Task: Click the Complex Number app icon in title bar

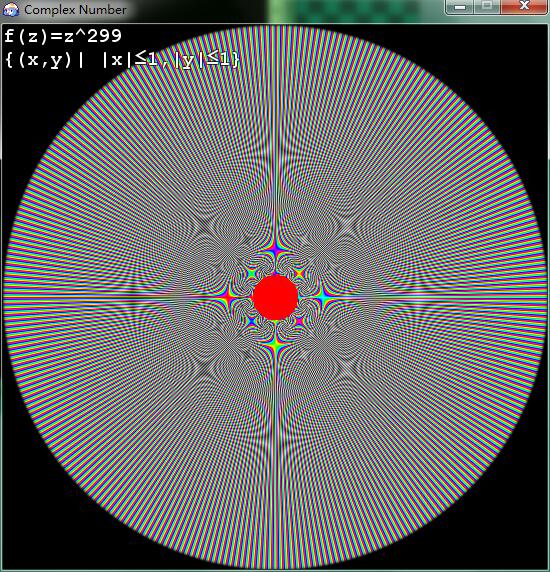Action: [10, 9]
